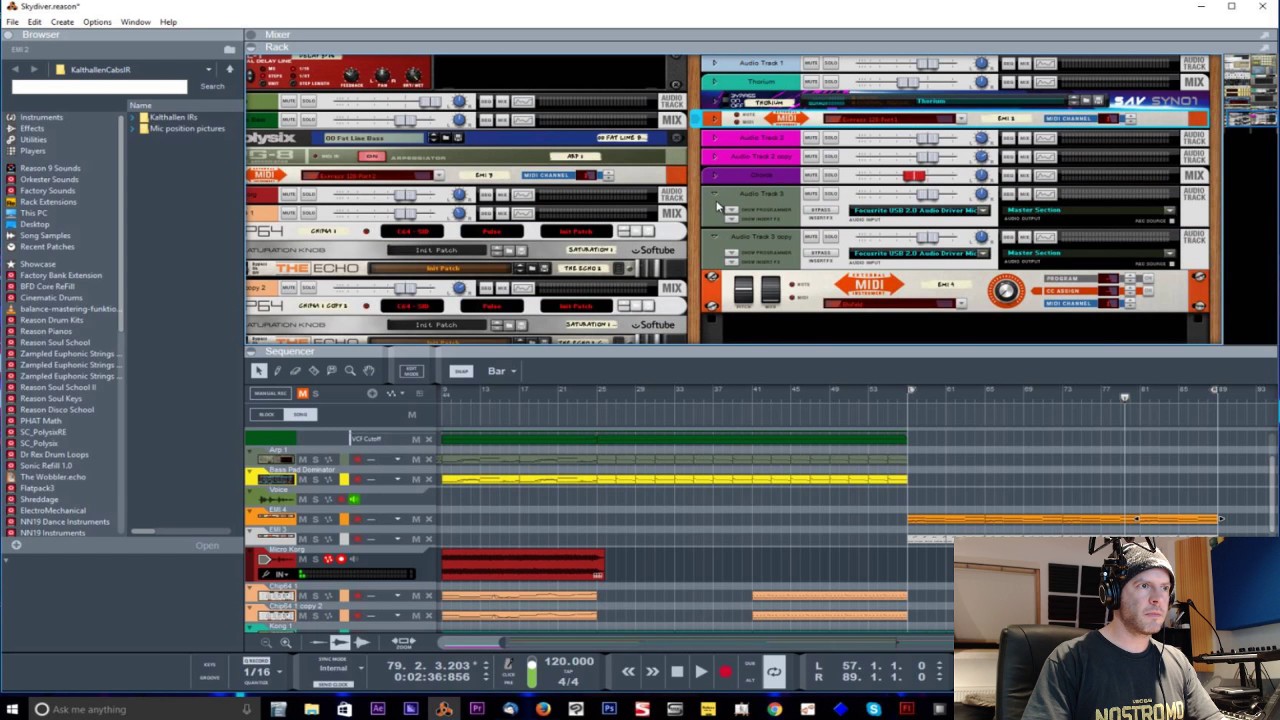
Task: Select the Eraser tool in the sequencer
Action: point(295,371)
